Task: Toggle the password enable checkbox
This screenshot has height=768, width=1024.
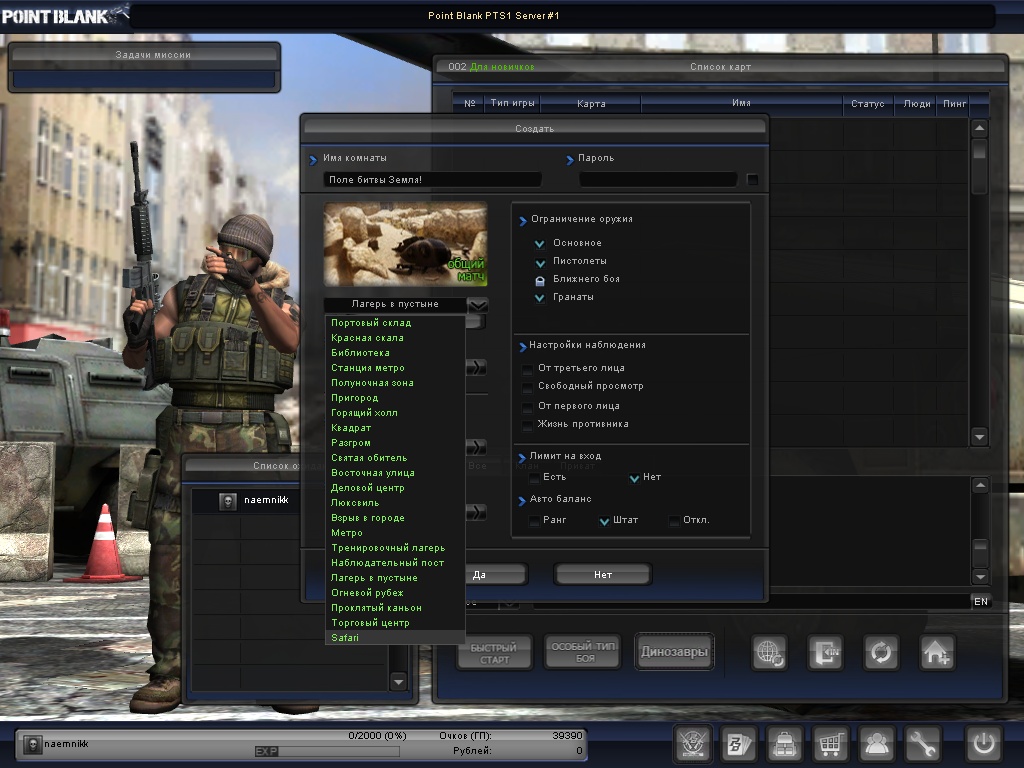Action: coord(752,179)
